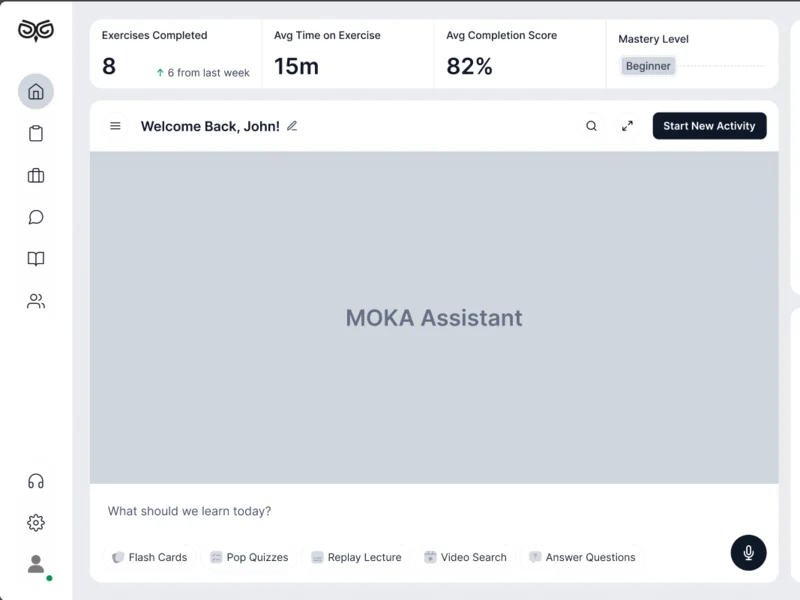Click the 'Mastery Level' label

click(x=653, y=39)
